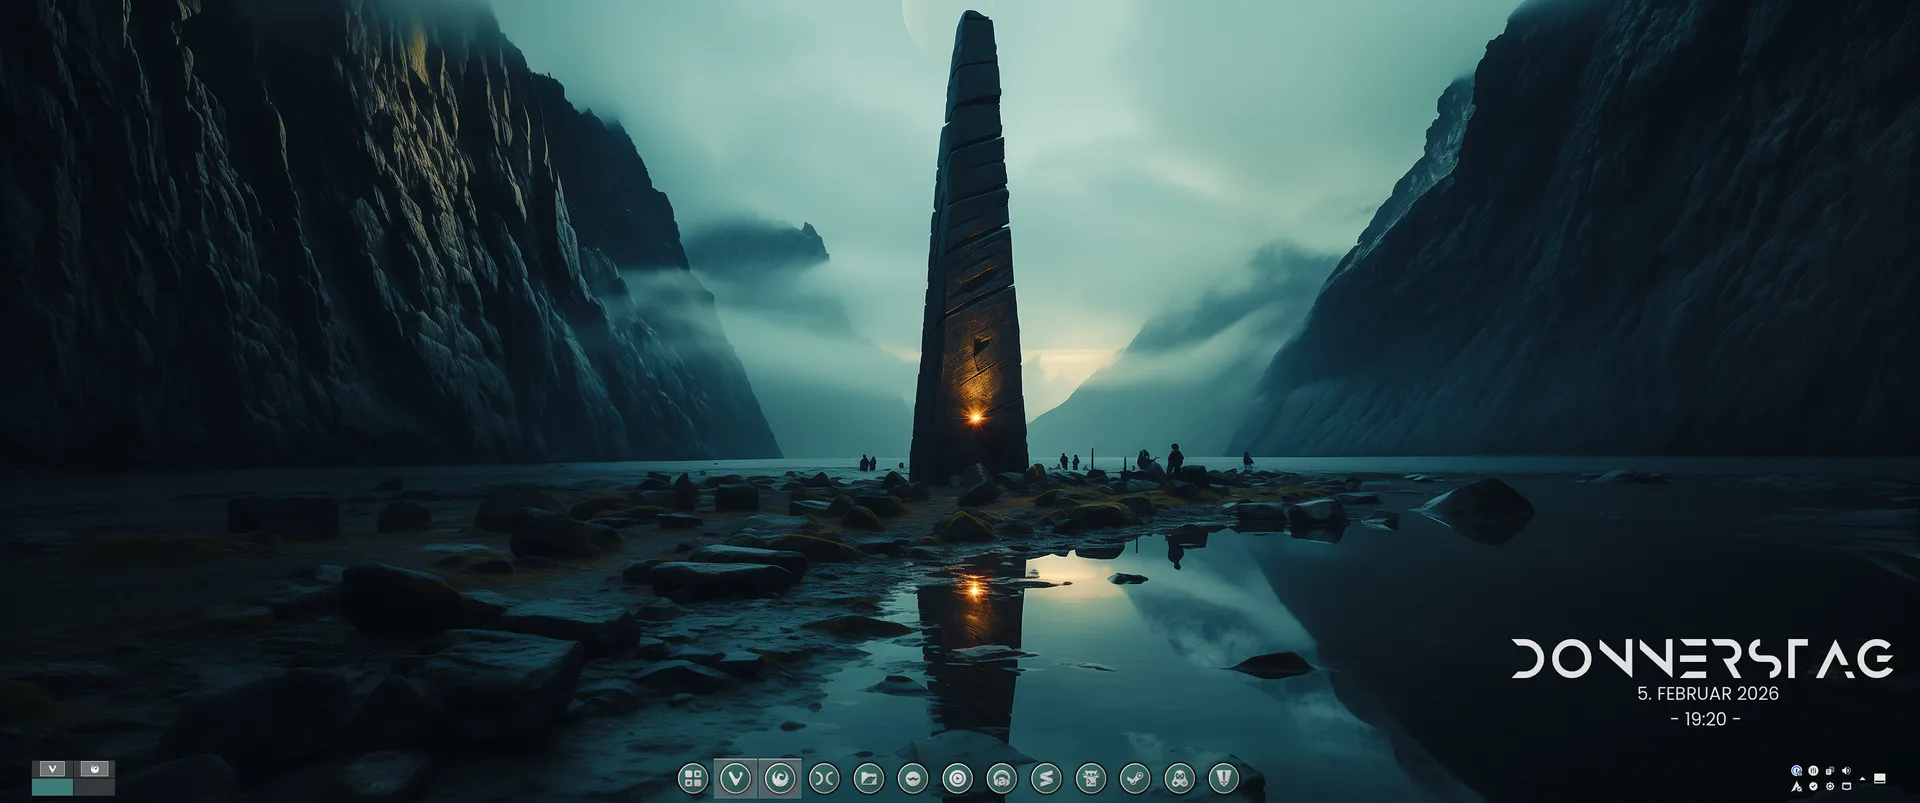Viewport: 1920px width, 803px height.
Task: Launch the file manager folder icon
Action: (868, 778)
